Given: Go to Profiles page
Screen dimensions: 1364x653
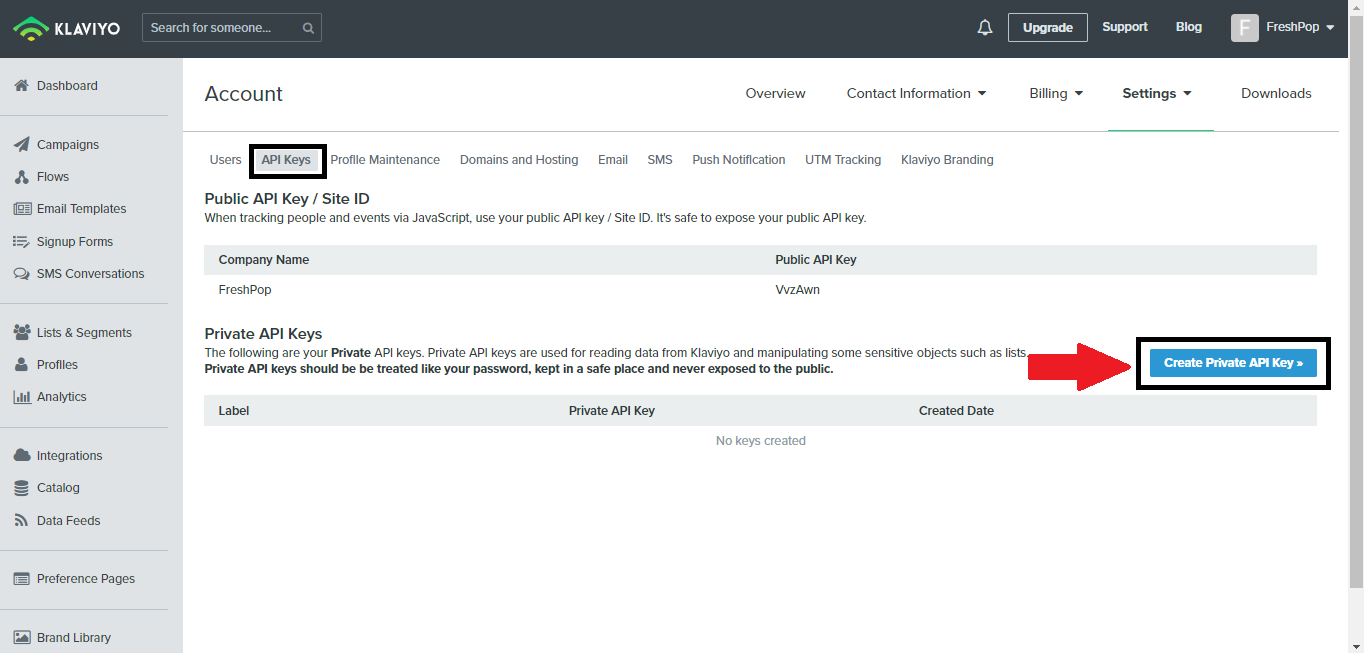Looking at the screenshot, I should pos(57,365).
